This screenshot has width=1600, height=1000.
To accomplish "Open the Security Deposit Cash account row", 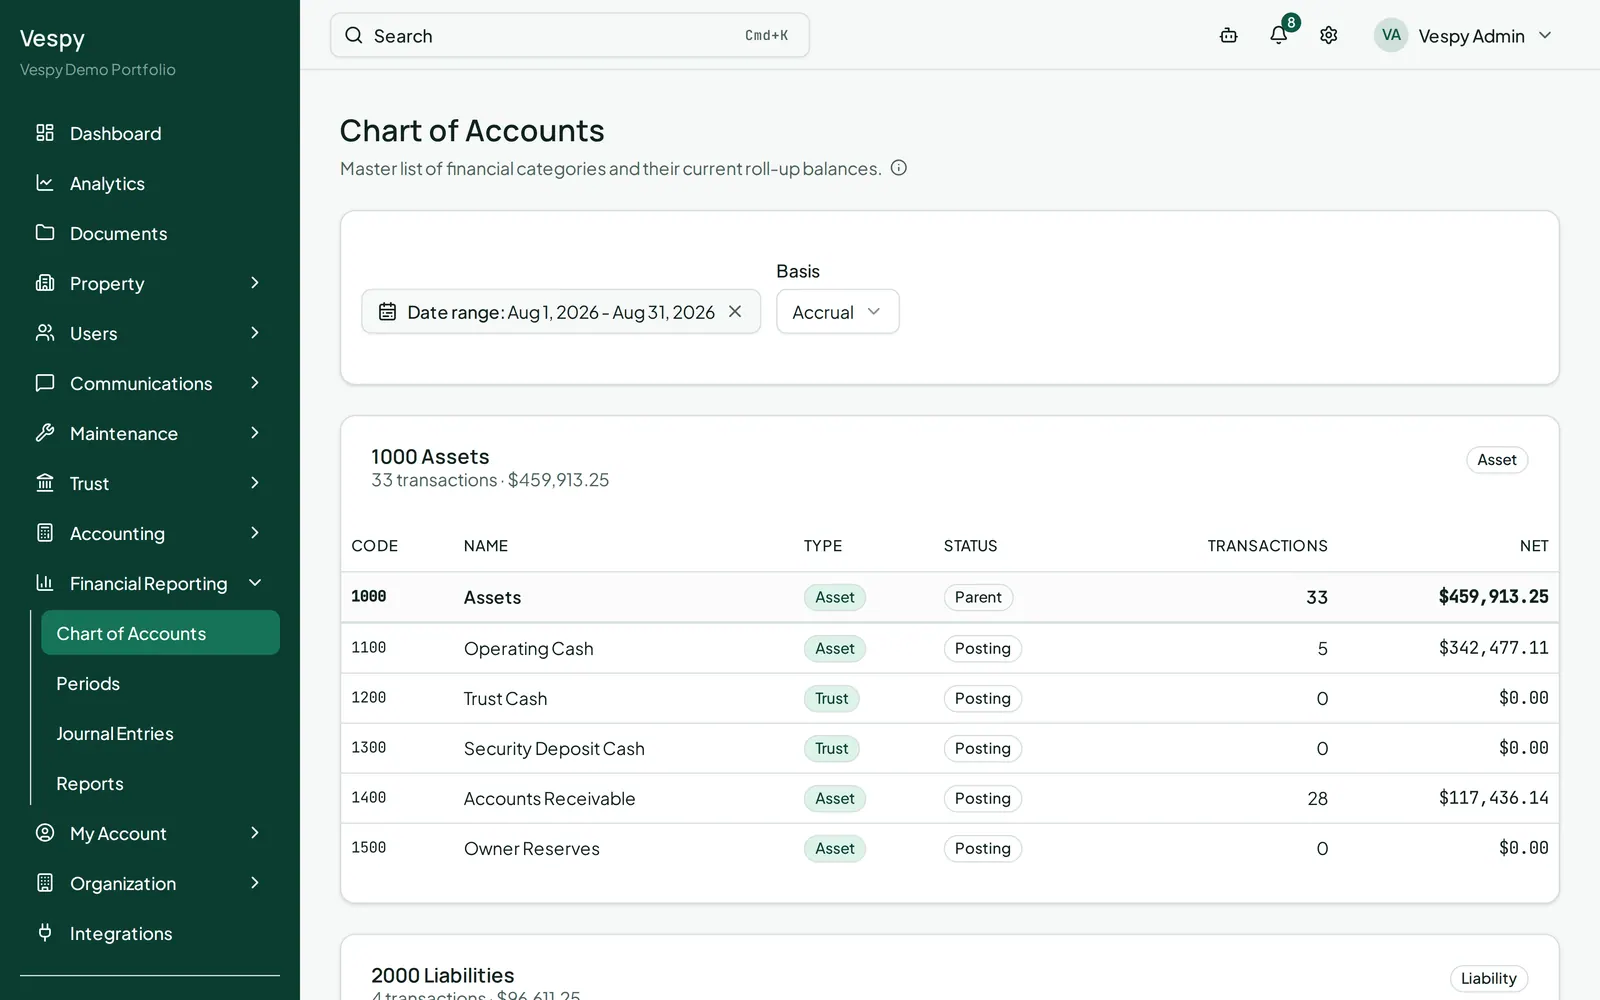I will pos(950,748).
